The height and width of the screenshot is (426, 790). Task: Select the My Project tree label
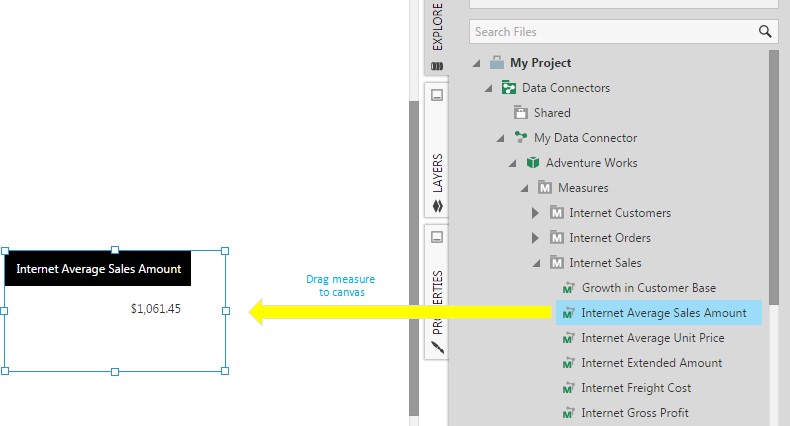(x=540, y=63)
